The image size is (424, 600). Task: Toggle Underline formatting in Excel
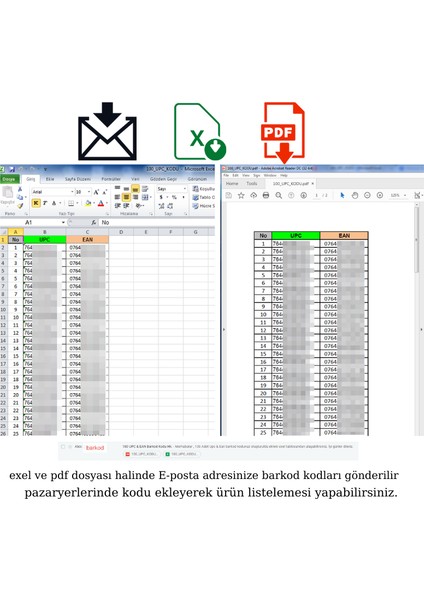(x=54, y=203)
